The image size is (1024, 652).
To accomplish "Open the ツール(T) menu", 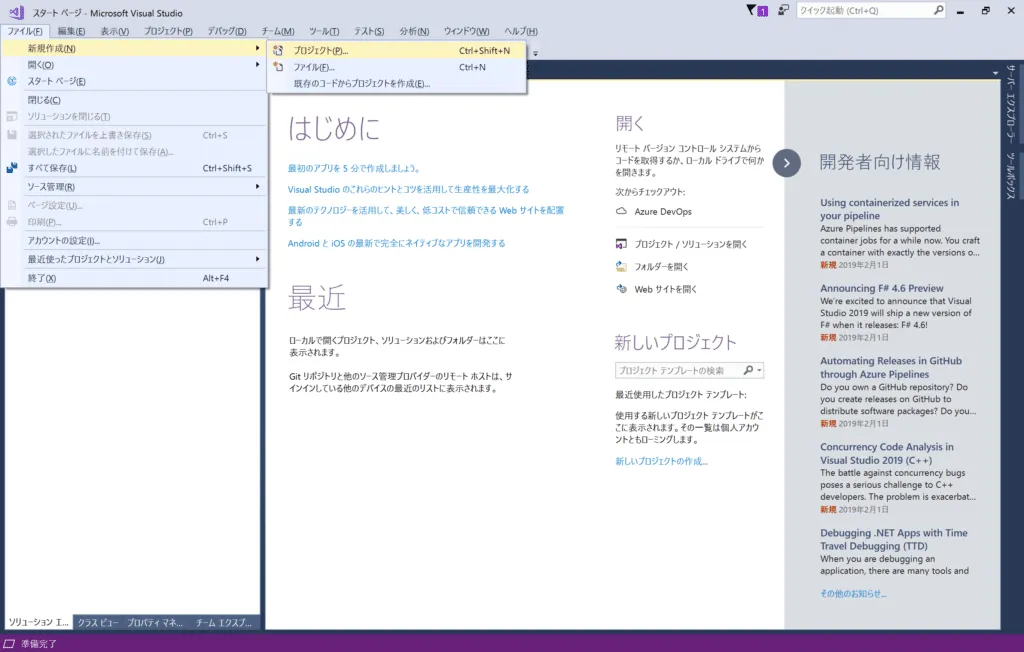I will click(x=324, y=31).
